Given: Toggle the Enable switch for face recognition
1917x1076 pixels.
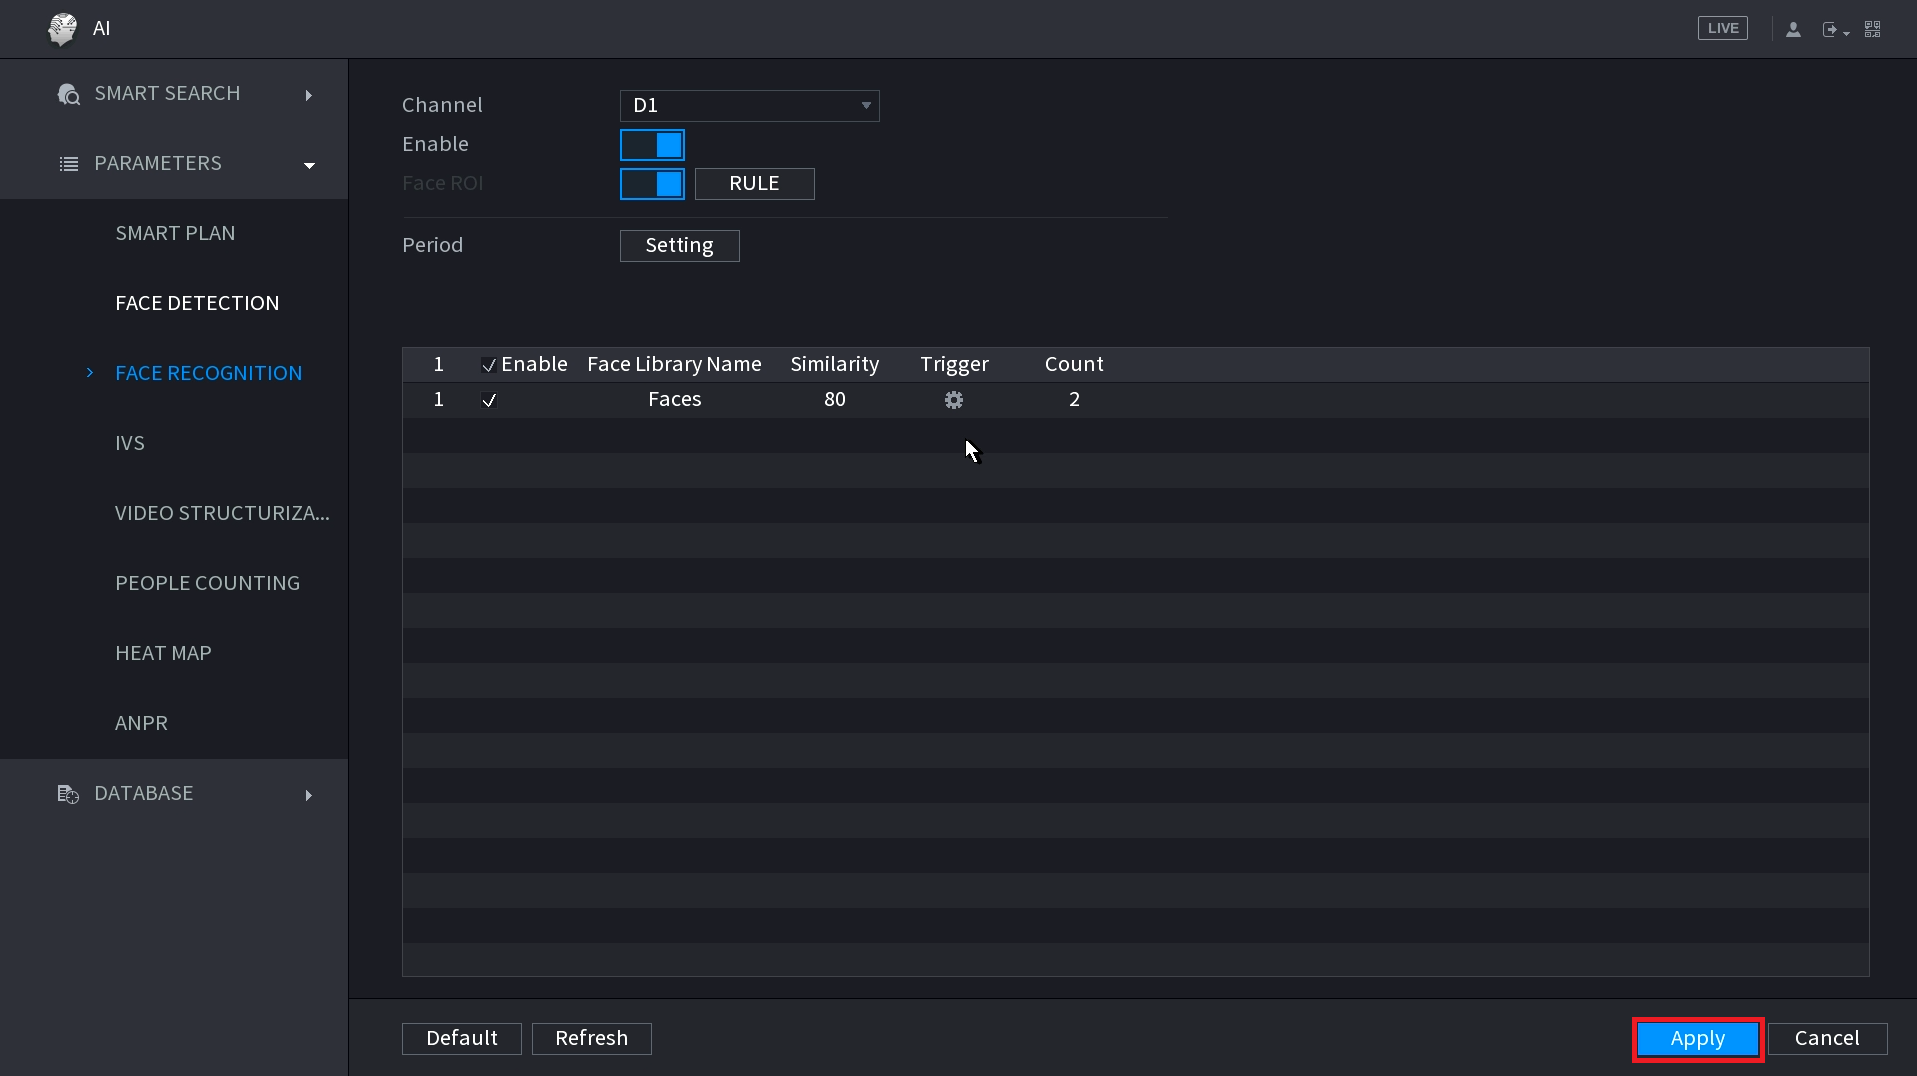Looking at the screenshot, I should click(x=652, y=145).
